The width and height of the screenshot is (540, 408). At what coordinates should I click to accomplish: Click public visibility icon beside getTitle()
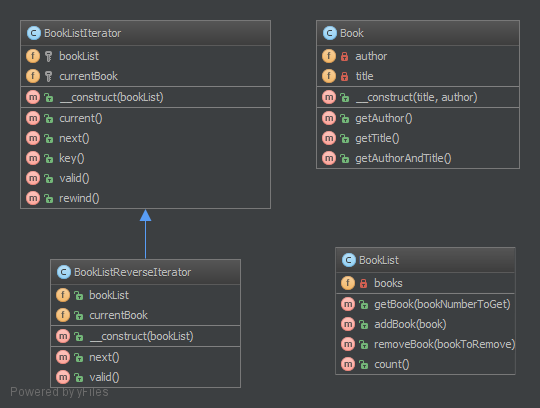pos(344,138)
